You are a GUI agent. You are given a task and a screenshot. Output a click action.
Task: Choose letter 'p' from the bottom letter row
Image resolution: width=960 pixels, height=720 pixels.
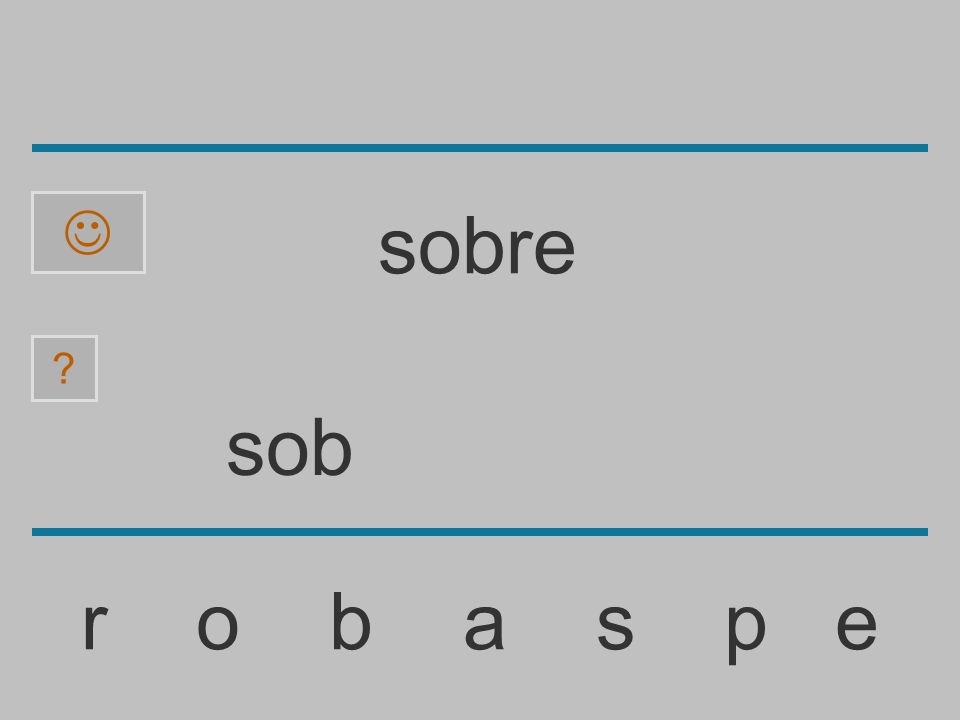(x=746, y=633)
